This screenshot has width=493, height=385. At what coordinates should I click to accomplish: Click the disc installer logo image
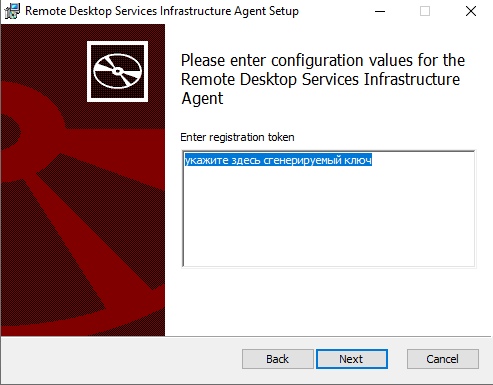coord(117,71)
